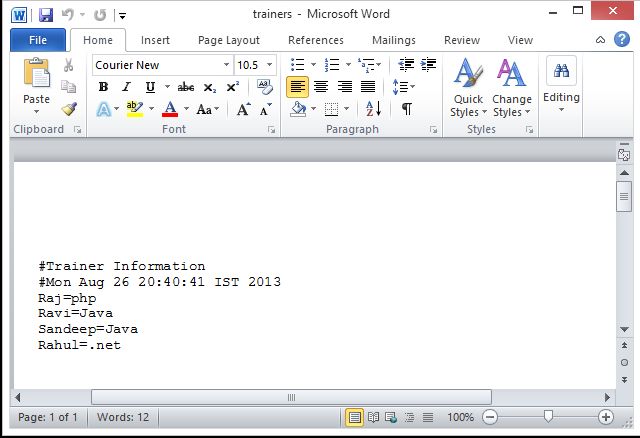Click Shading paint bucket icon
Image resolution: width=640 pixels, height=438 pixels.
pos(298,109)
